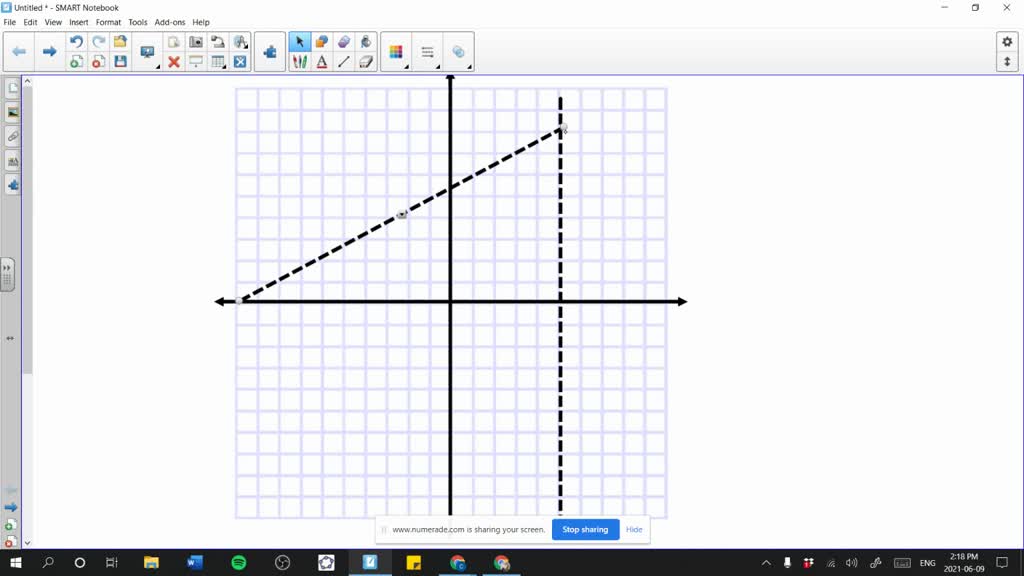This screenshot has height=576, width=1024.
Task: Open the Add-ons puzzle piece panel
Action: [11, 185]
